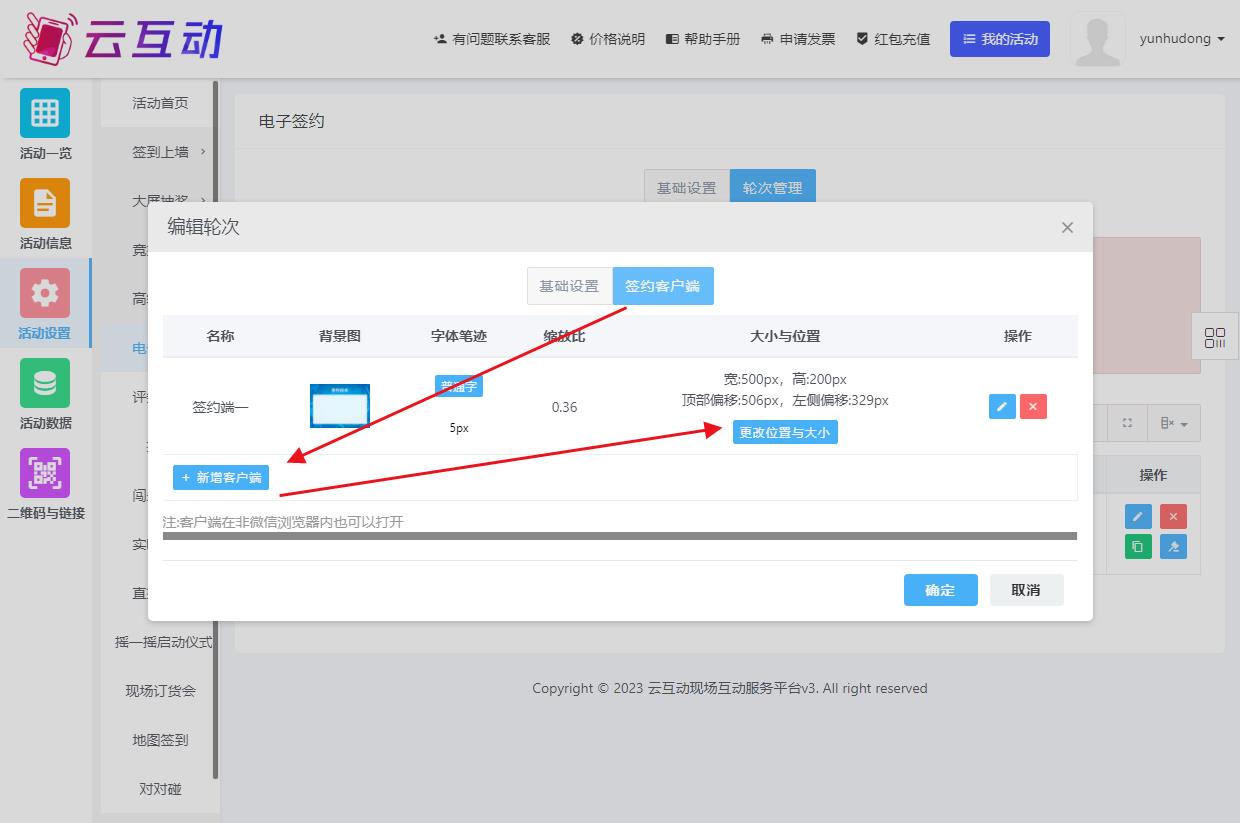This screenshot has height=823, width=1240.
Task: Open the 活动信息 sidebar icon
Action: tap(45, 203)
